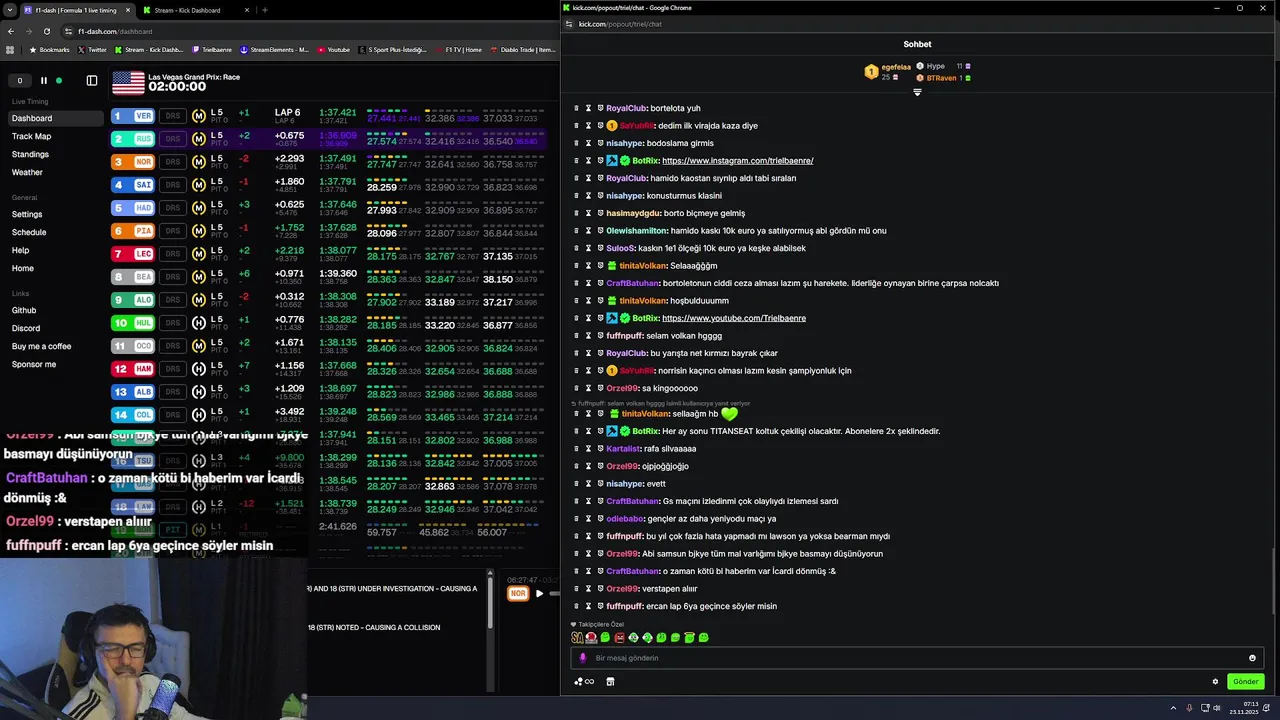
Task: Select the LEC driver badge
Action: pyautogui.click(x=133, y=253)
